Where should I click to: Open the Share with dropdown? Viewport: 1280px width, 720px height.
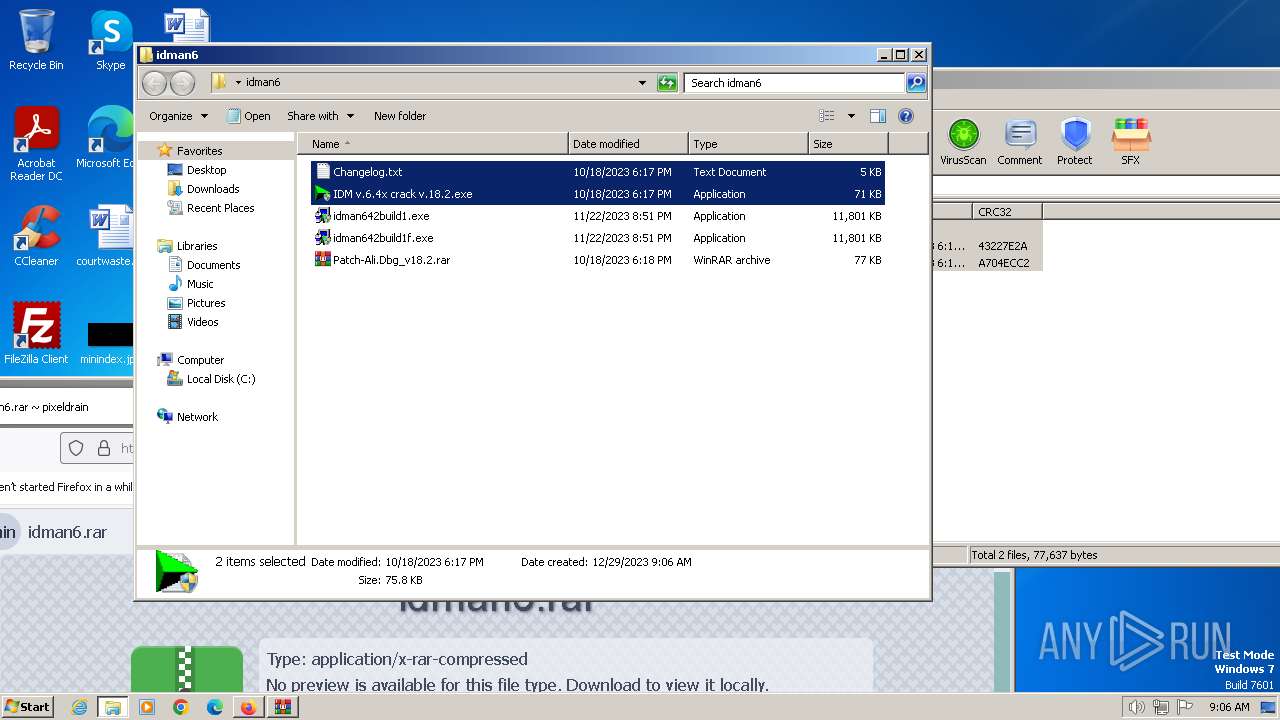click(x=320, y=116)
